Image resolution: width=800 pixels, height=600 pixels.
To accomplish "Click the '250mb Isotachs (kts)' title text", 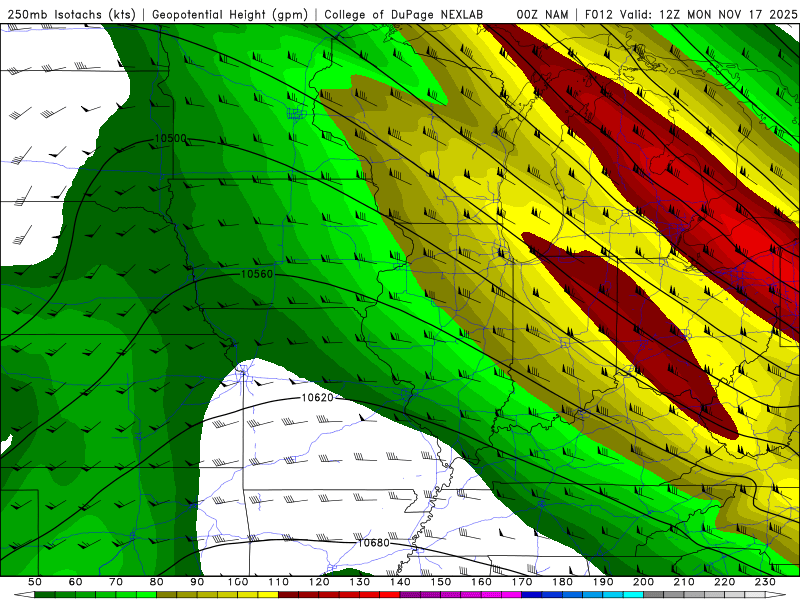I will coord(71,14).
